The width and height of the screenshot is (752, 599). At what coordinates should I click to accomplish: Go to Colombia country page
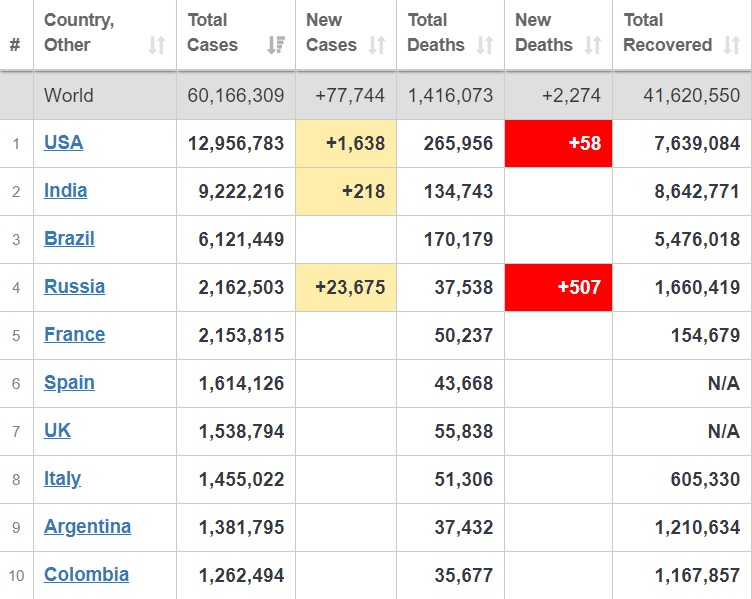[86, 575]
